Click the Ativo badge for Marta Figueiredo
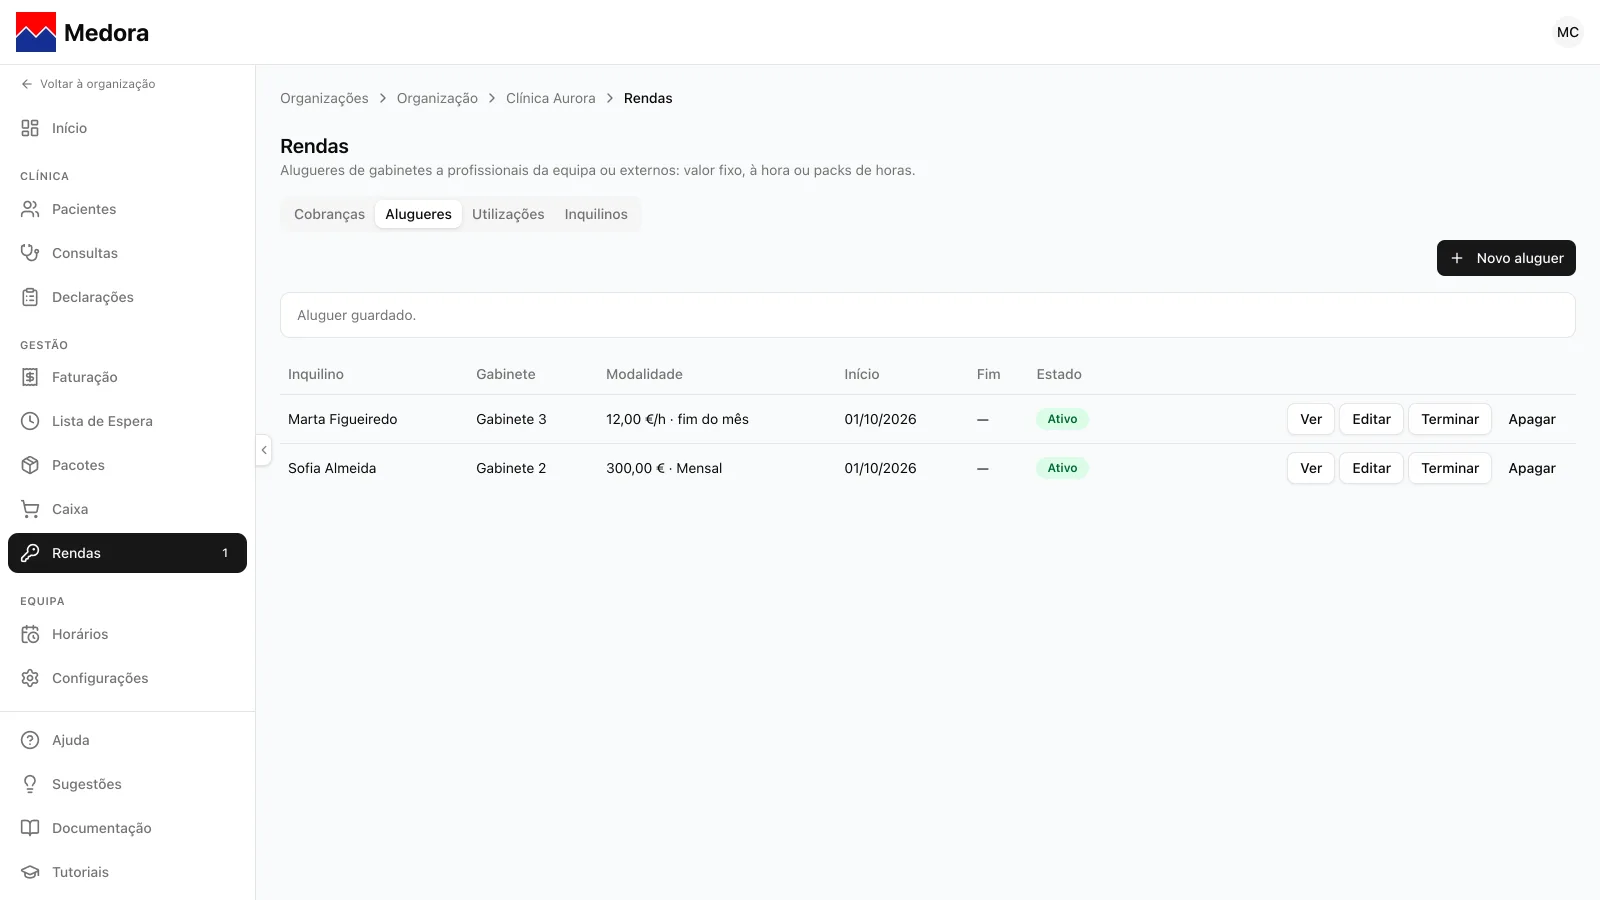 (x=1062, y=419)
